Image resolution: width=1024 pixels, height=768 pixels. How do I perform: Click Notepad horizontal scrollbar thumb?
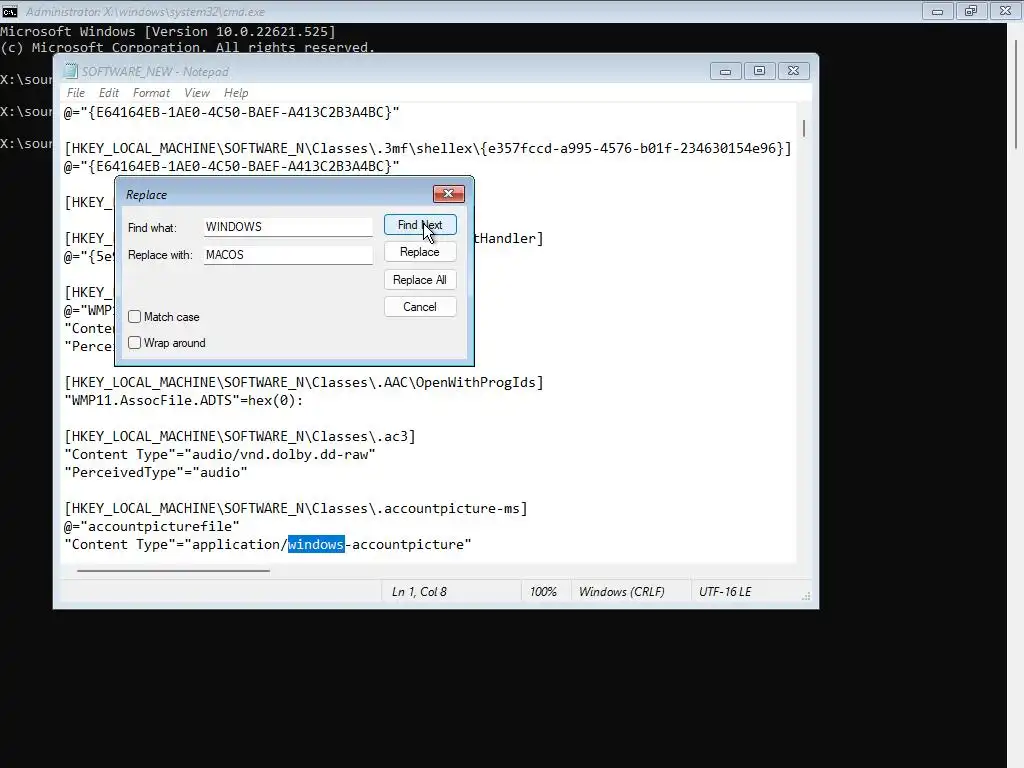(173, 571)
